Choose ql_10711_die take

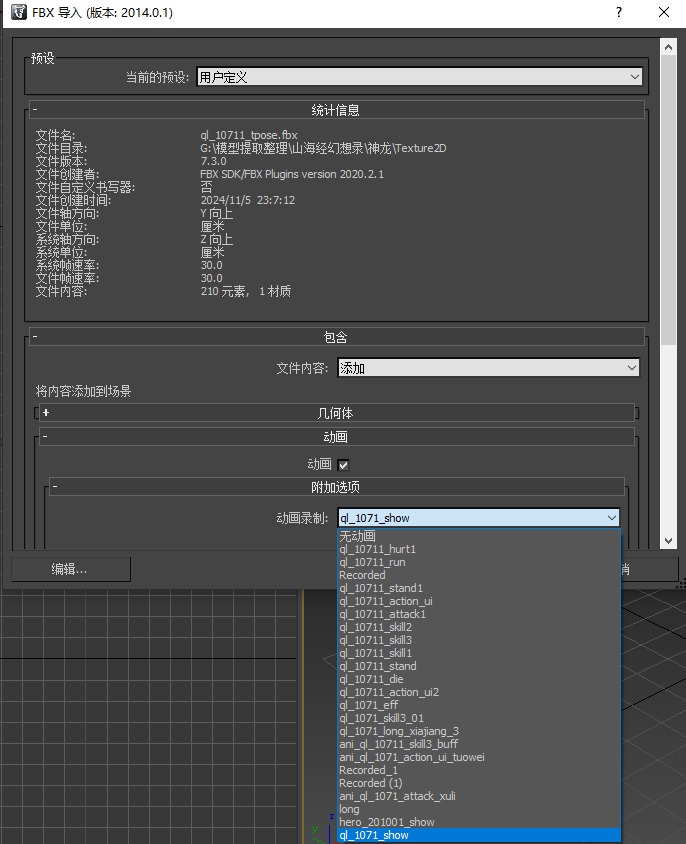click(479, 679)
